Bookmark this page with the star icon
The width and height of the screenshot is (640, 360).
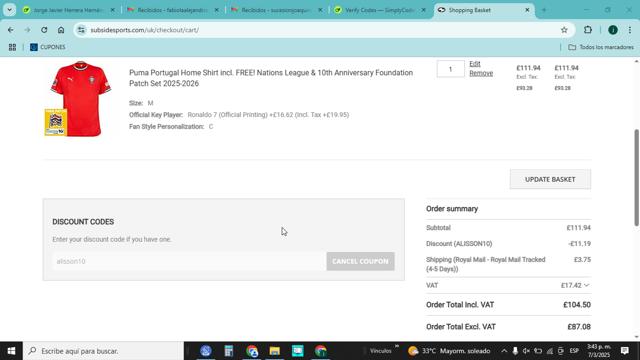coord(564,30)
